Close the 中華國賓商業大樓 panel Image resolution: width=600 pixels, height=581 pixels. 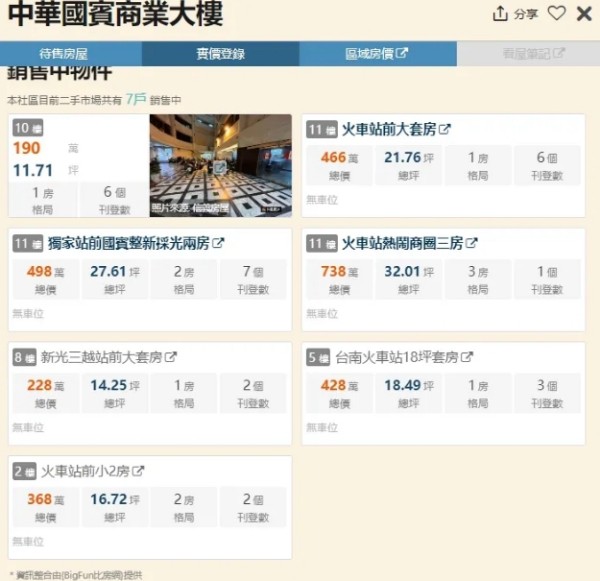tap(584, 14)
